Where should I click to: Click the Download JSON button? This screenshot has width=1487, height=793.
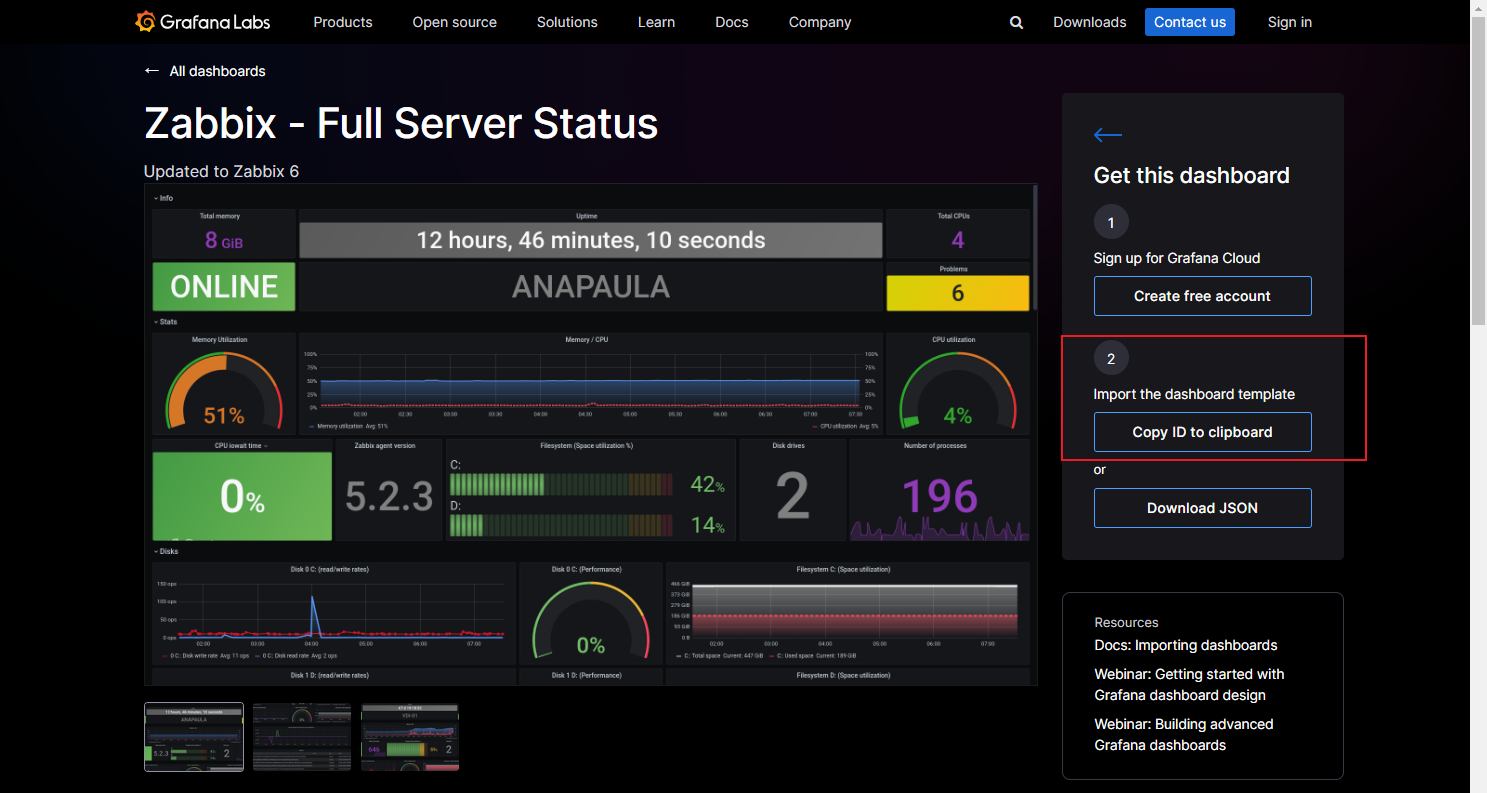1202,508
